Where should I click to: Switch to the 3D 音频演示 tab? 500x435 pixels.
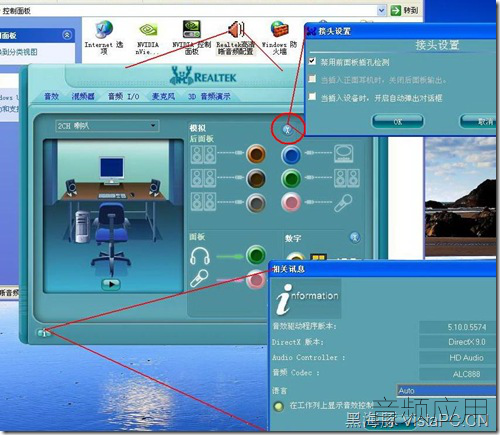tap(209, 96)
